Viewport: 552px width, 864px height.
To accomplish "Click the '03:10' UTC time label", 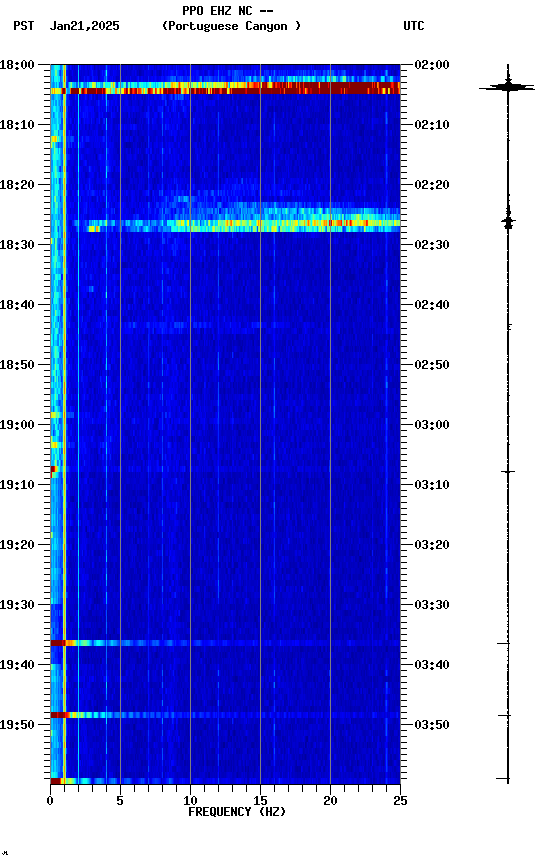I will 432,485.
